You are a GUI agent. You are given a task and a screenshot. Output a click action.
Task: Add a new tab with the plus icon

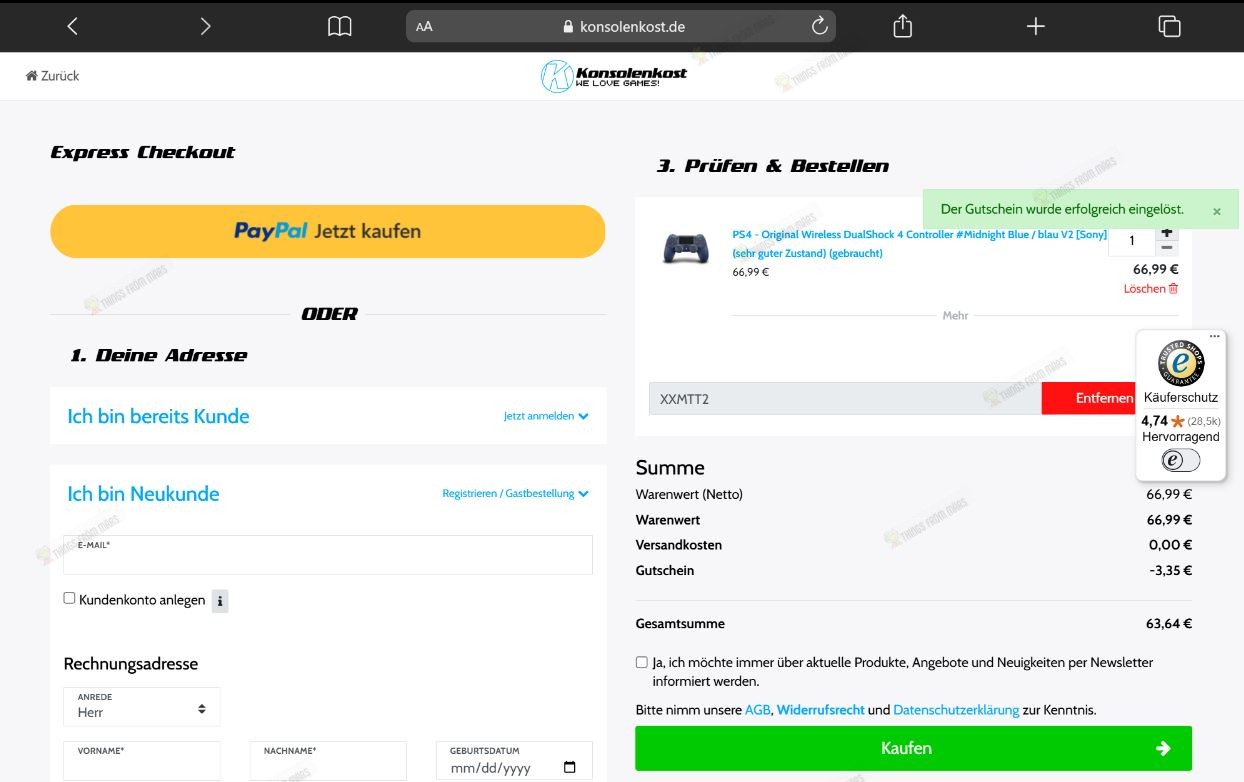tap(1035, 27)
